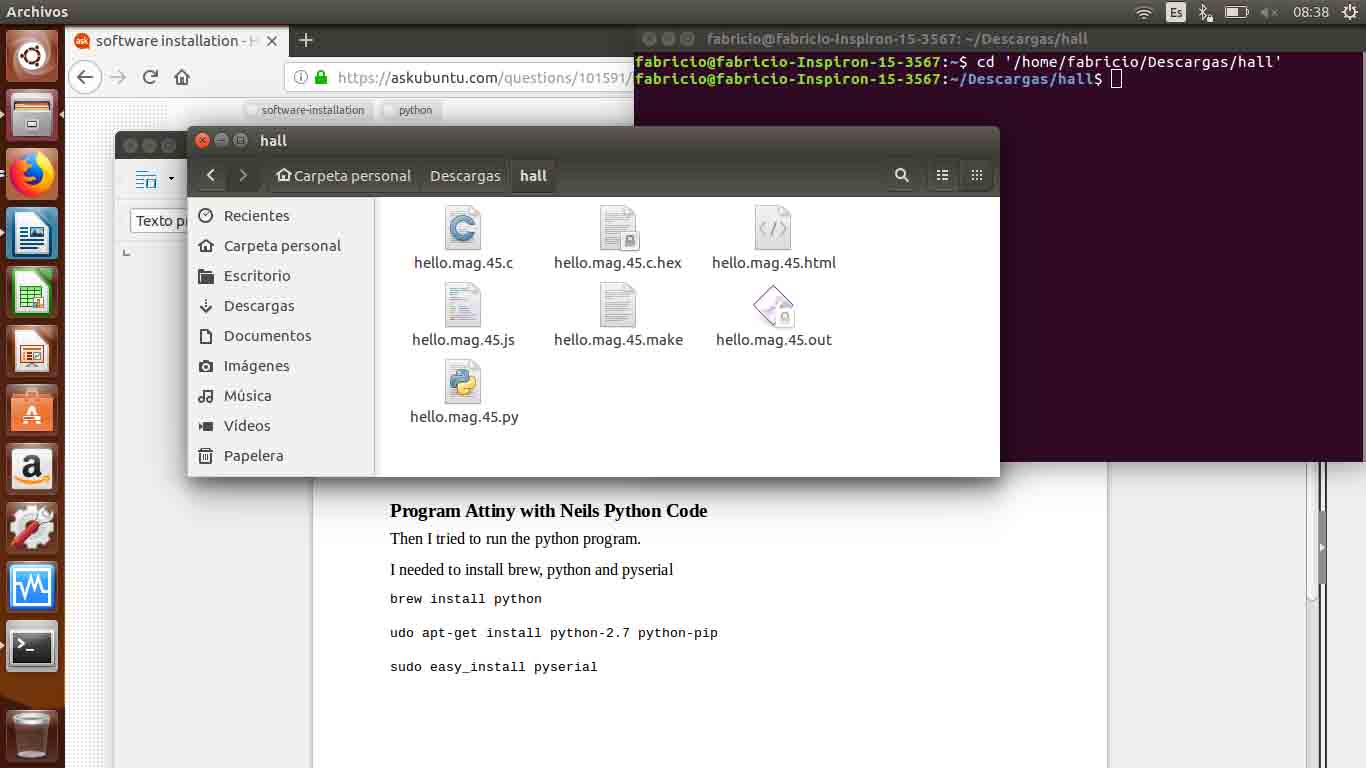The image size is (1366, 768).
Task: Open System Monitor from the launcher
Action: tap(32, 587)
